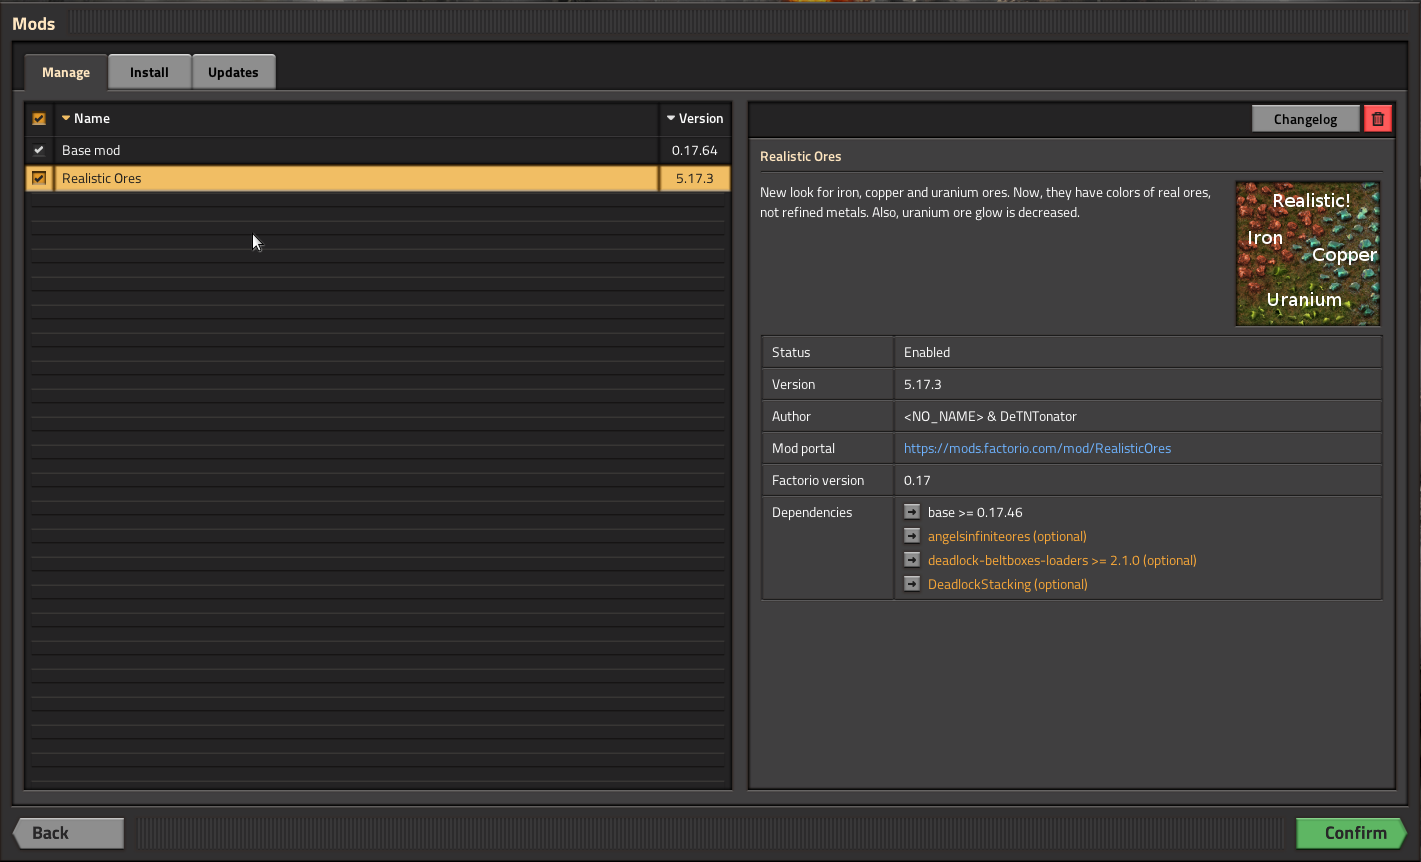Switch to the Manage tab

pyautogui.click(x=66, y=72)
